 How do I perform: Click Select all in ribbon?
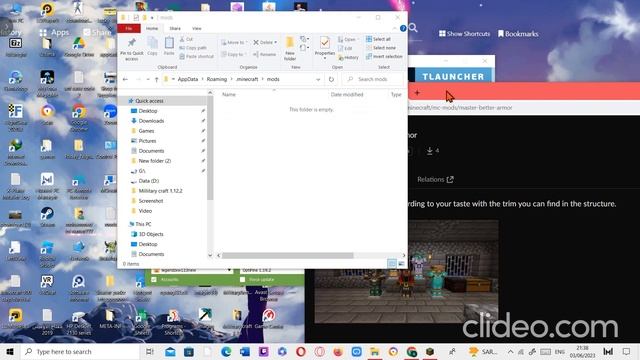378,39
